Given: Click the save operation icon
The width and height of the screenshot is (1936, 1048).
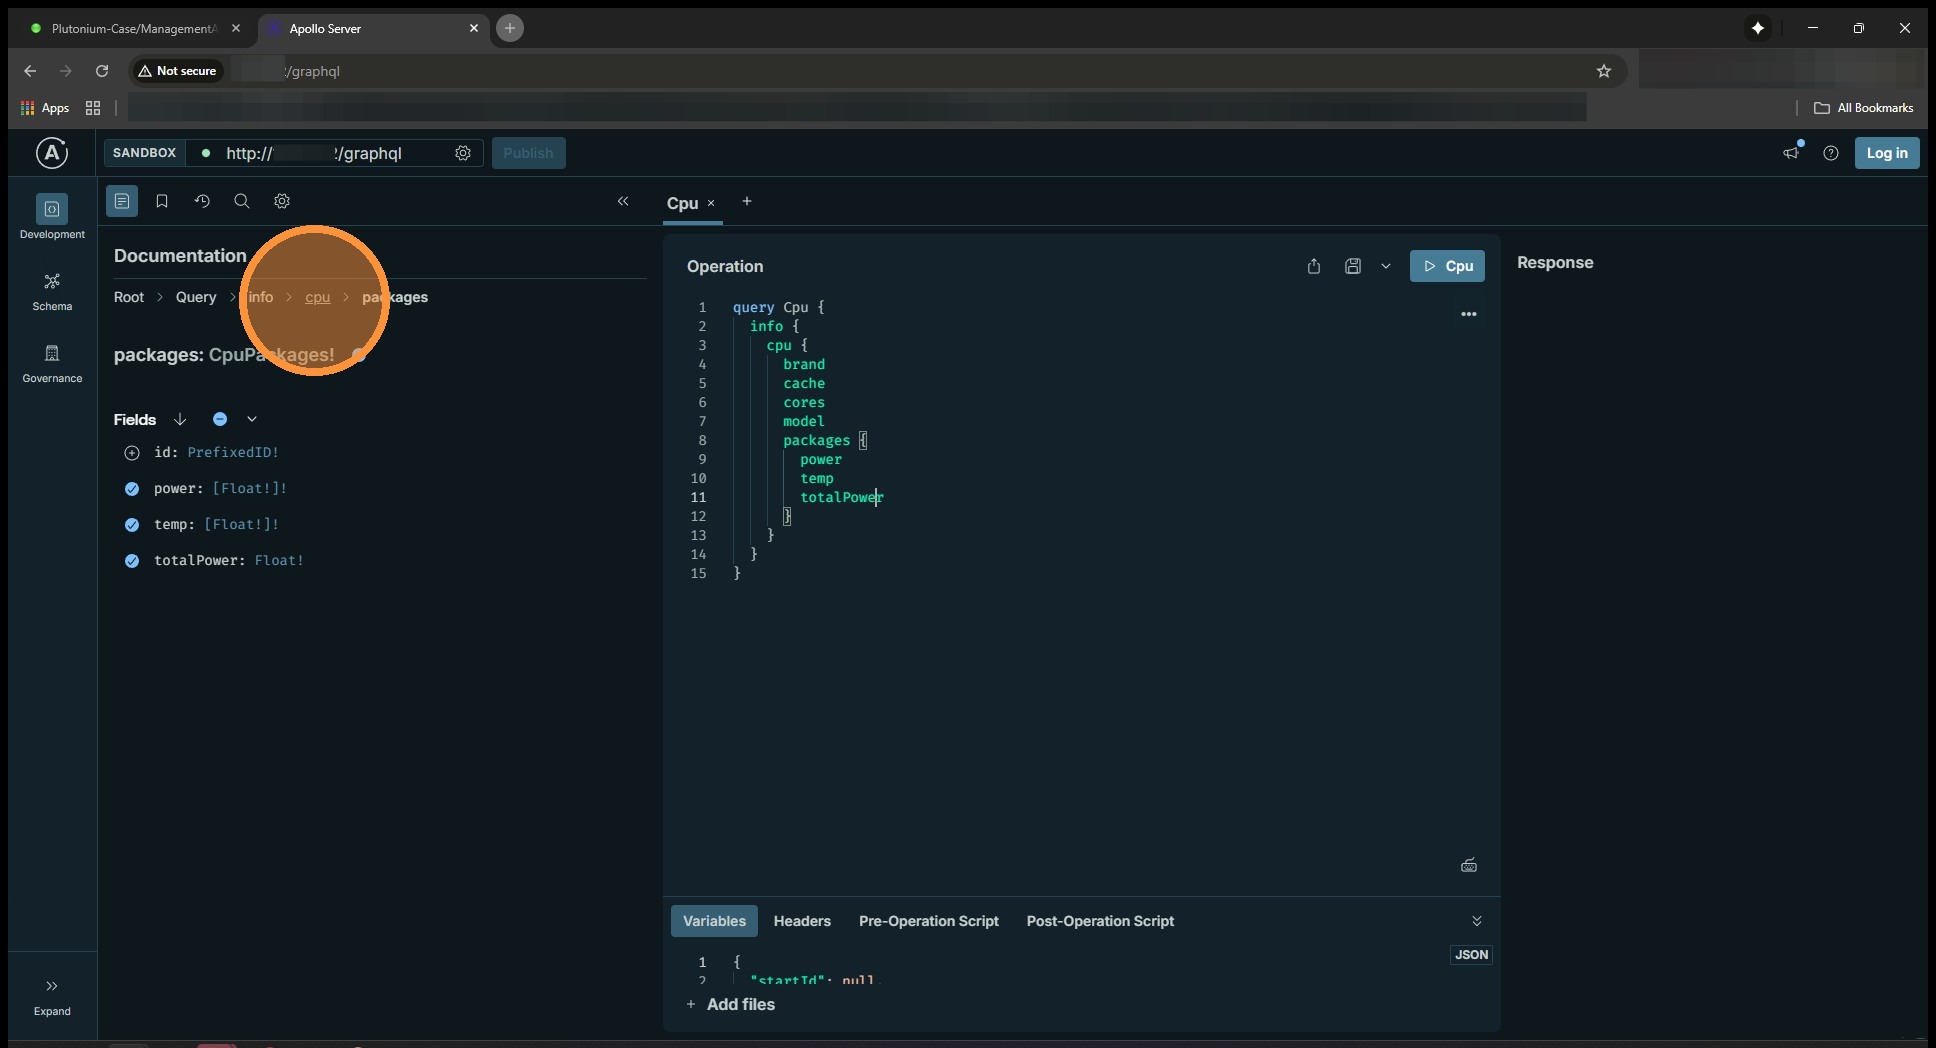Looking at the screenshot, I should click(1353, 266).
